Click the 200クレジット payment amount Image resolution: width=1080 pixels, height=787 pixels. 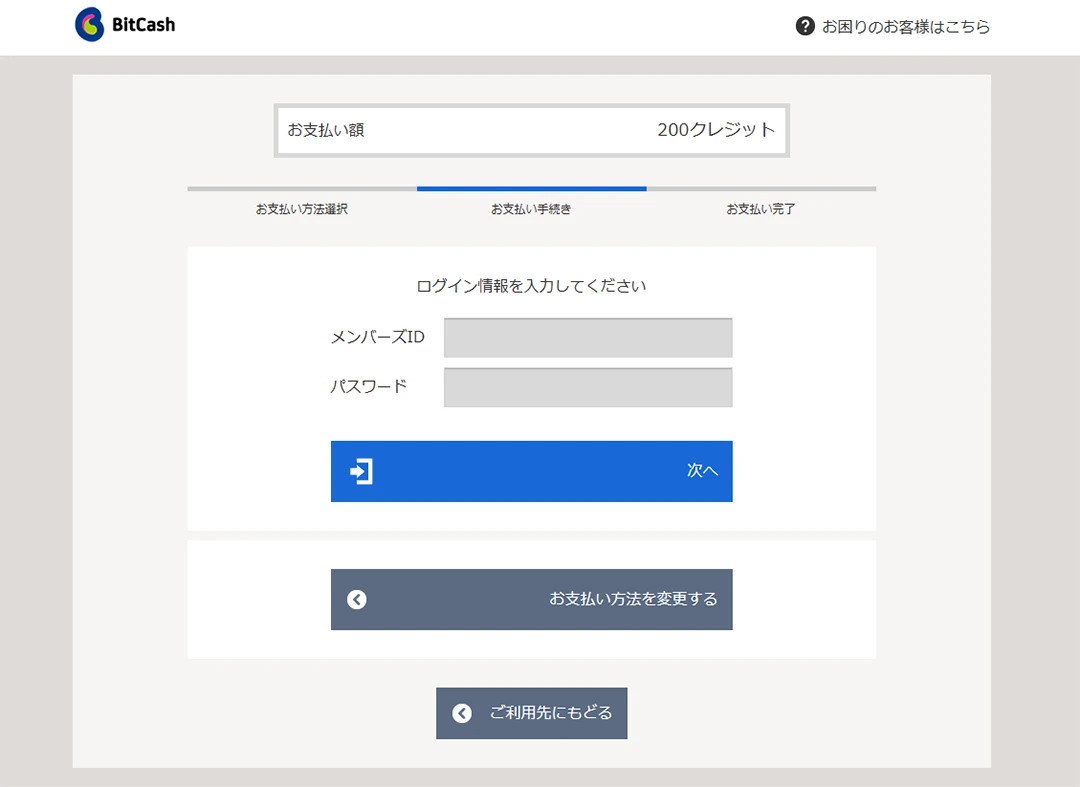716,130
